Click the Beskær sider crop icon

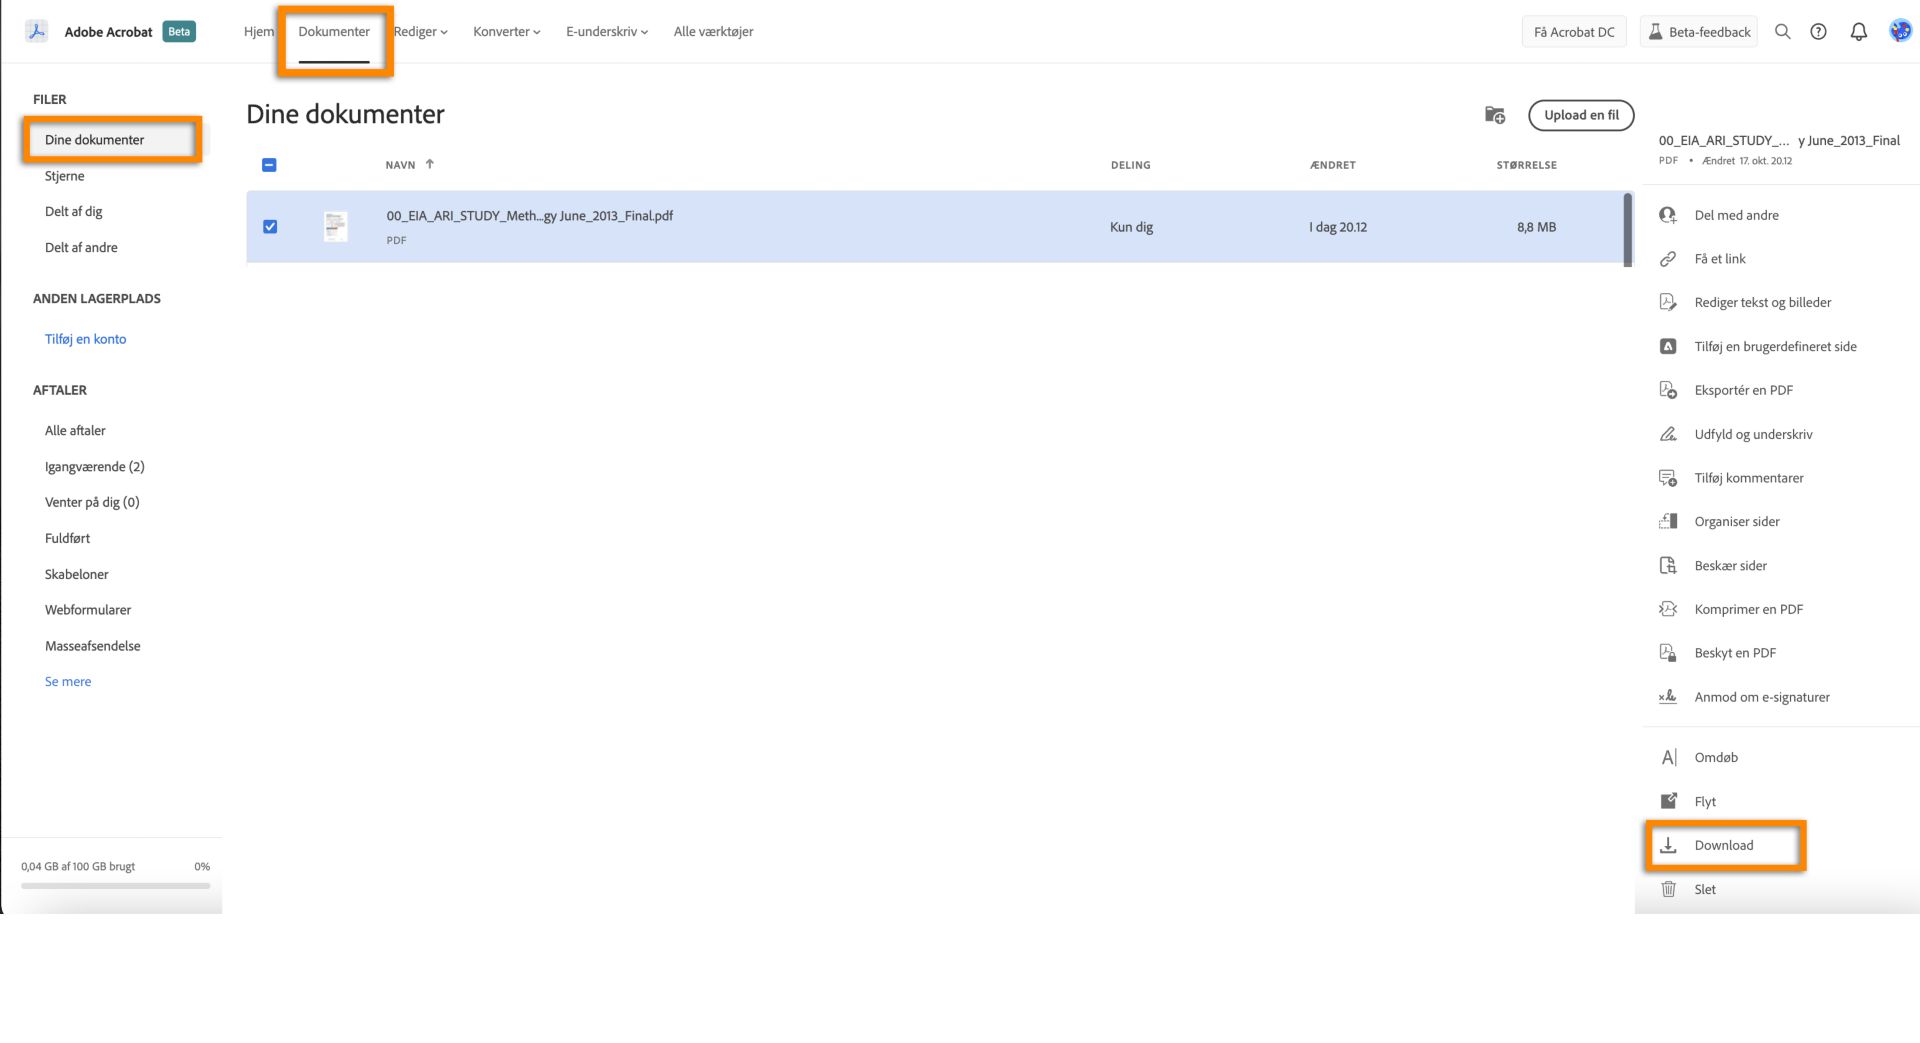[x=1668, y=566]
